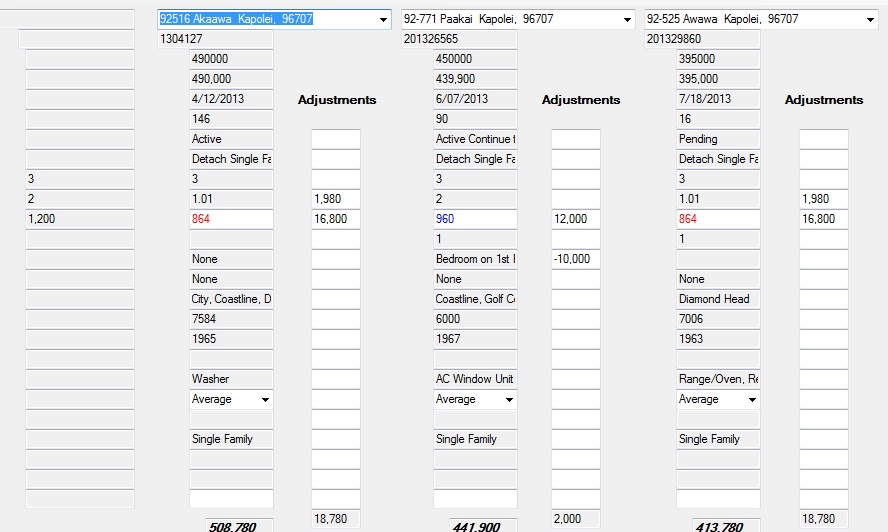Viewport: 888px width, 532px height.
Task: Click the Coastline, Golf view field
Action: [475, 299]
